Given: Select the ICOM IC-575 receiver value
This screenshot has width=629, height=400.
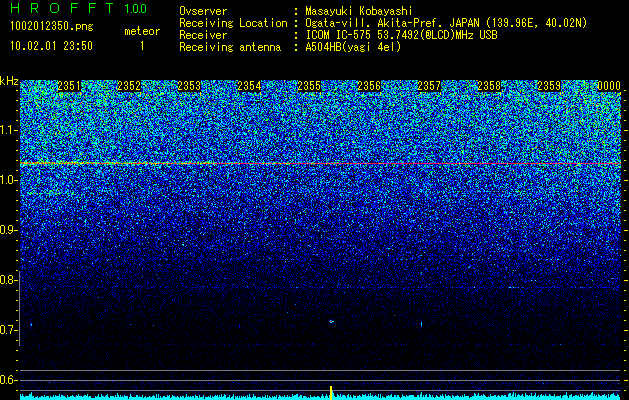Looking at the screenshot, I should pos(401,35).
